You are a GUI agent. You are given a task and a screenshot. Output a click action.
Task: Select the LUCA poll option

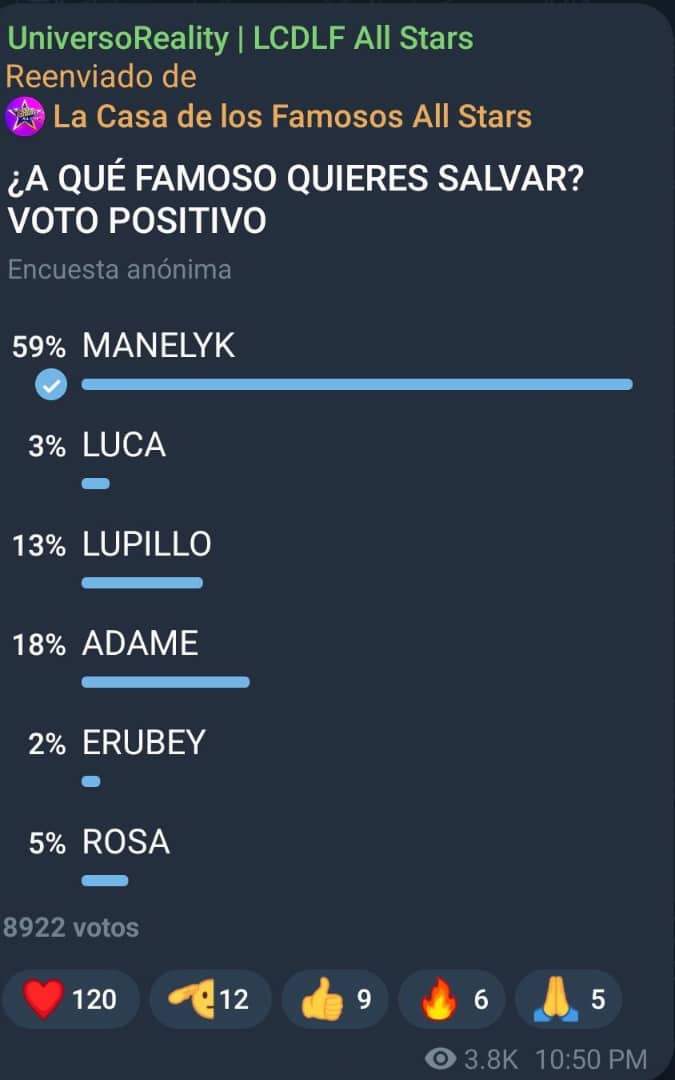tap(124, 445)
